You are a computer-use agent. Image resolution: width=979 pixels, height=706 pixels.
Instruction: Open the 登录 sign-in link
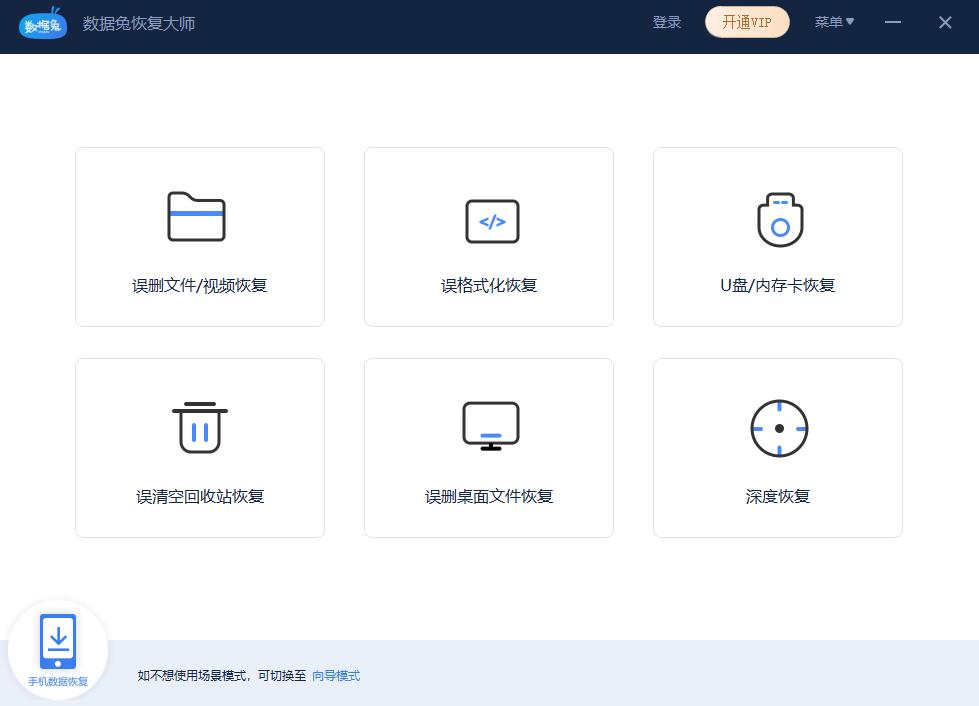click(666, 22)
